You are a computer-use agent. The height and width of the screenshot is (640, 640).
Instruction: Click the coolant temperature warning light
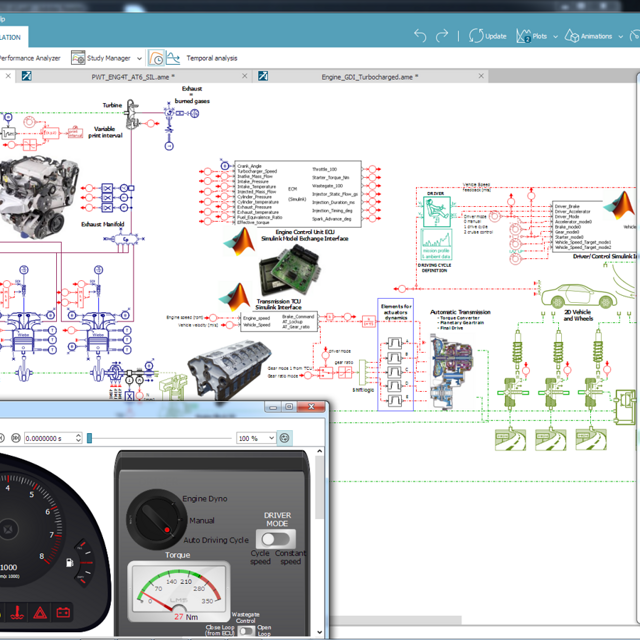[x=17, y=613]
